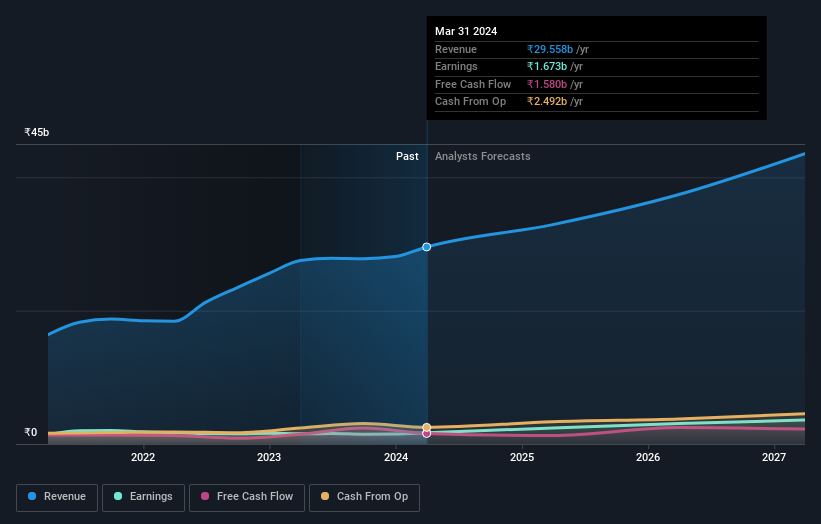Click the pink Free Cash Flow data point
The width and height of the screenshot is (821, 524).
pos(427,434)
